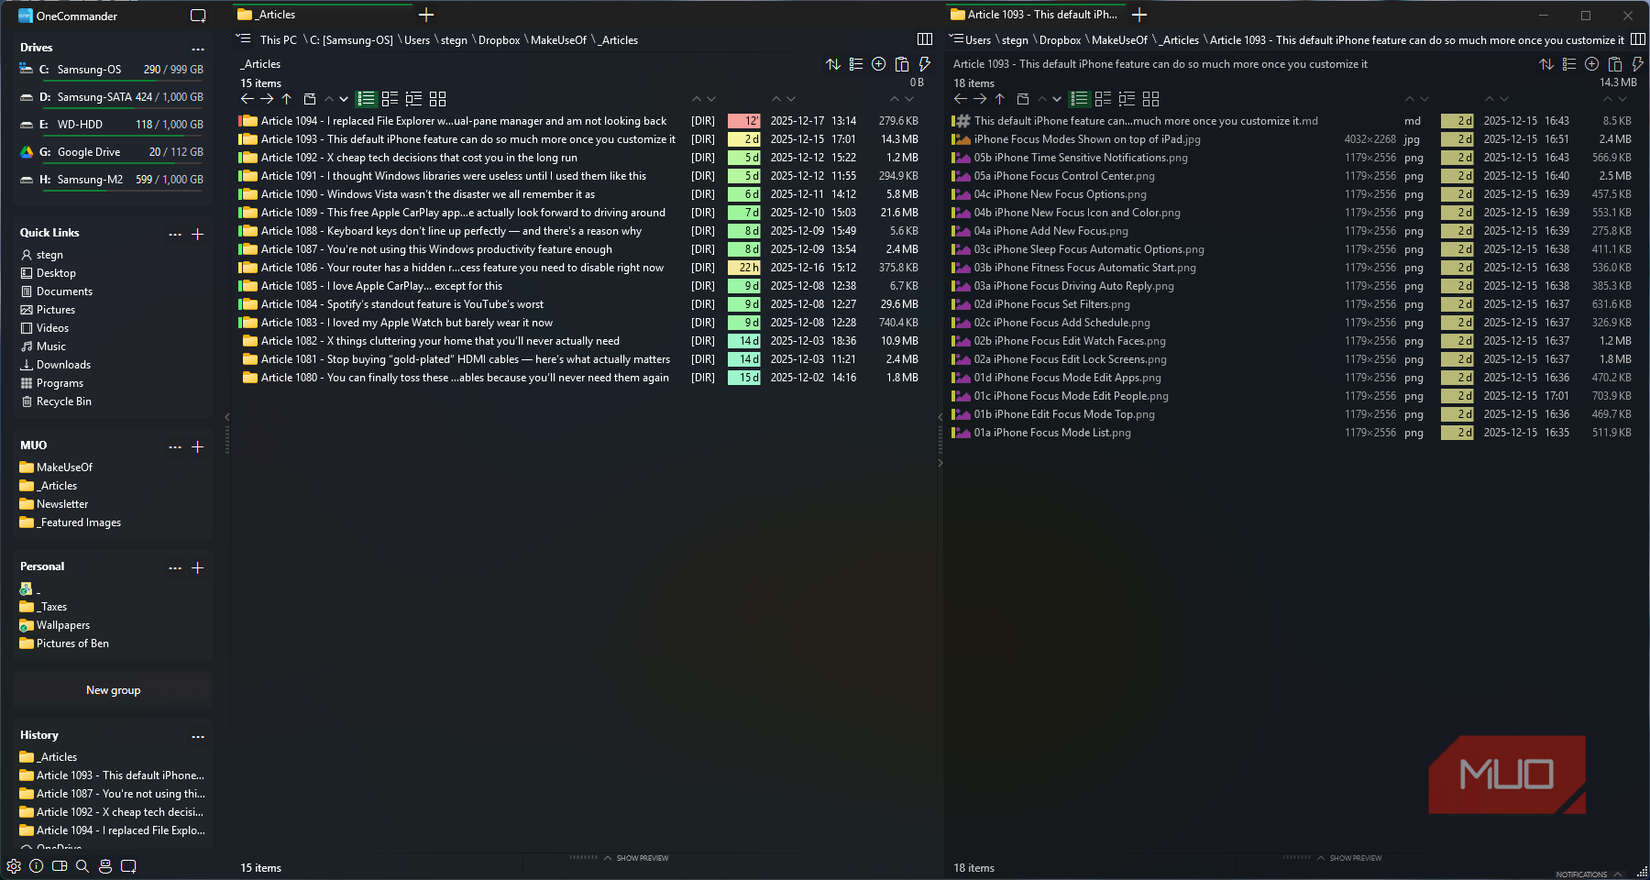Toggle columns view icon in left pane path bar
Image resolution: width=1650 pixels, height=880 pixels.
925,39
